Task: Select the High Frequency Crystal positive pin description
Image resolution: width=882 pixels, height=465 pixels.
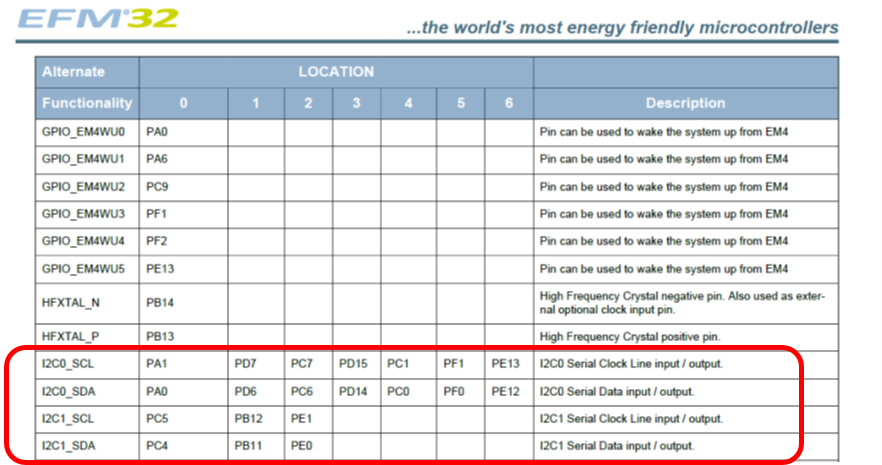Action: point(632,337)
